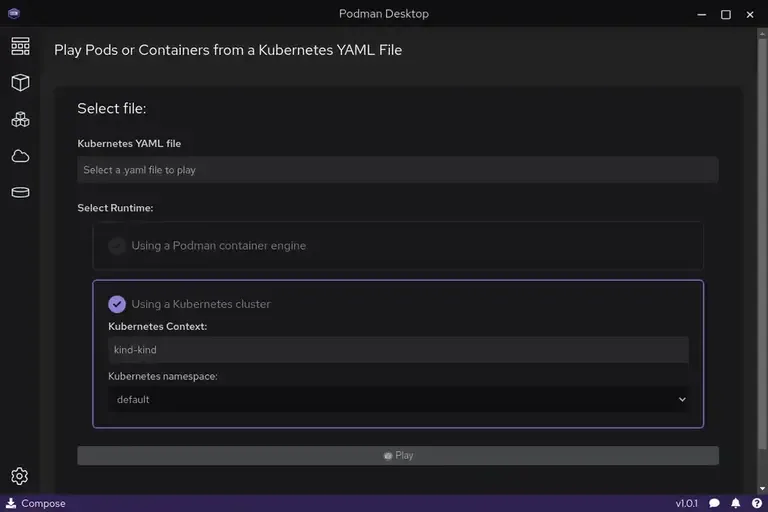Go to Containers via cube icon
Screen dimensions: 768x512
coord(20,83)
